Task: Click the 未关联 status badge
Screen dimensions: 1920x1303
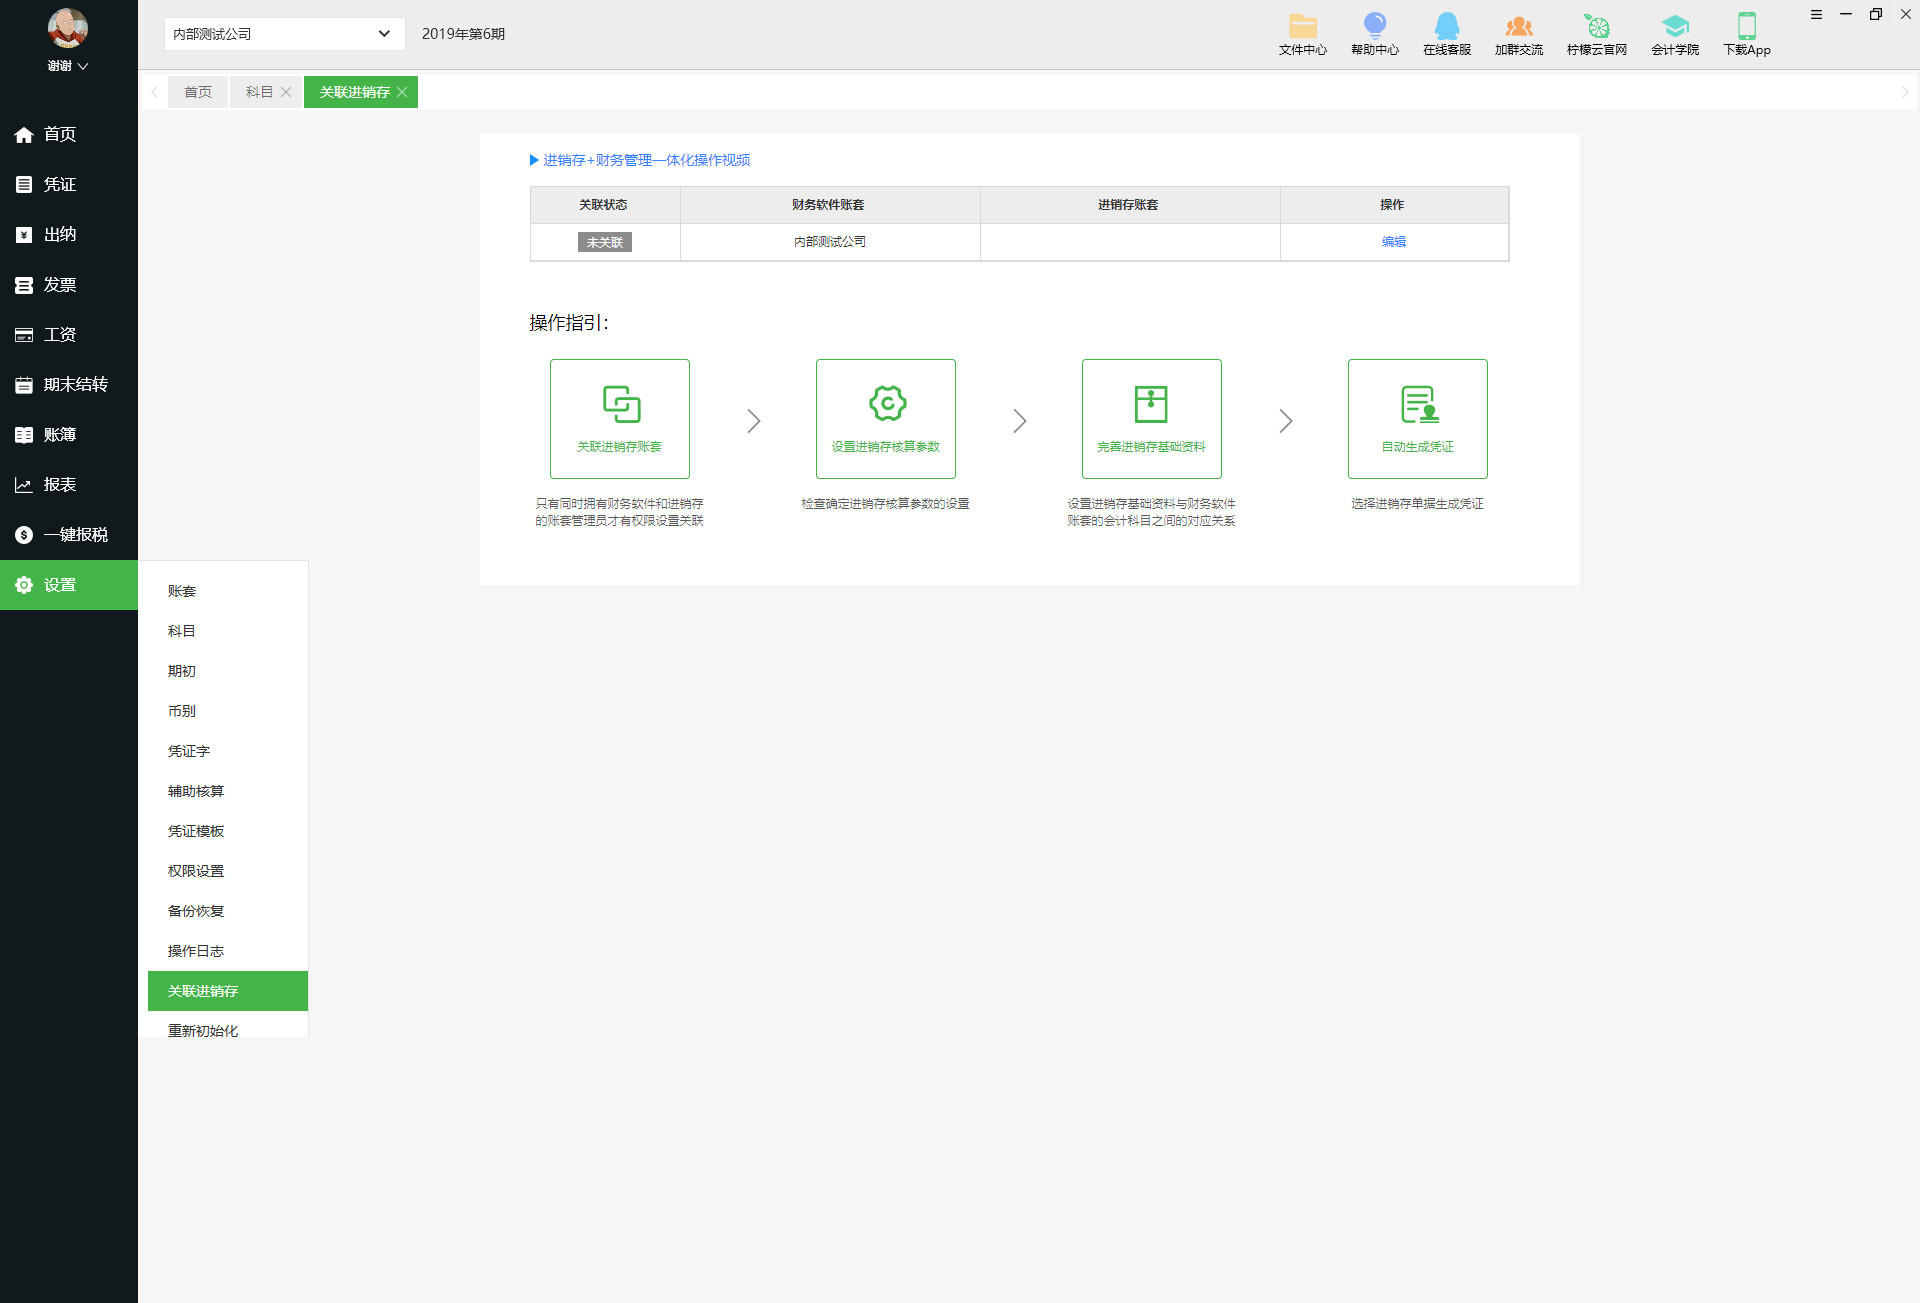Action: (x=604, y=242)
